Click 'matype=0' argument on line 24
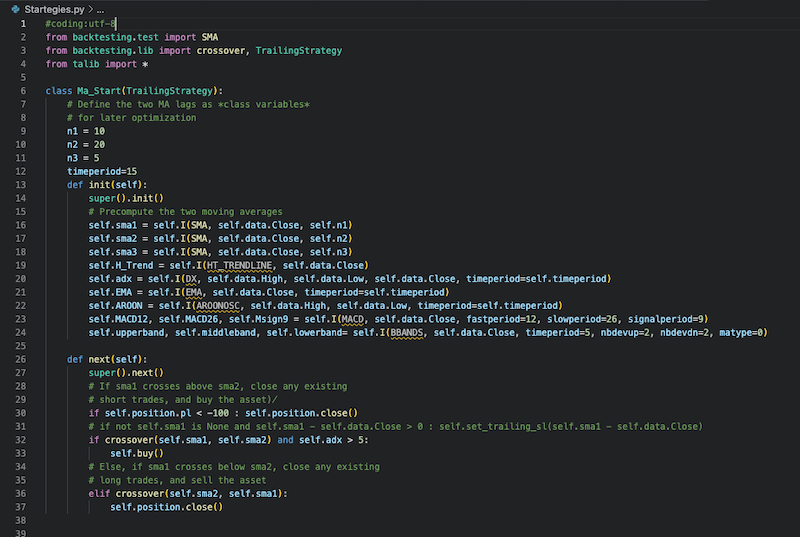This screenshot has height=537, width=800. coord(741,333)
